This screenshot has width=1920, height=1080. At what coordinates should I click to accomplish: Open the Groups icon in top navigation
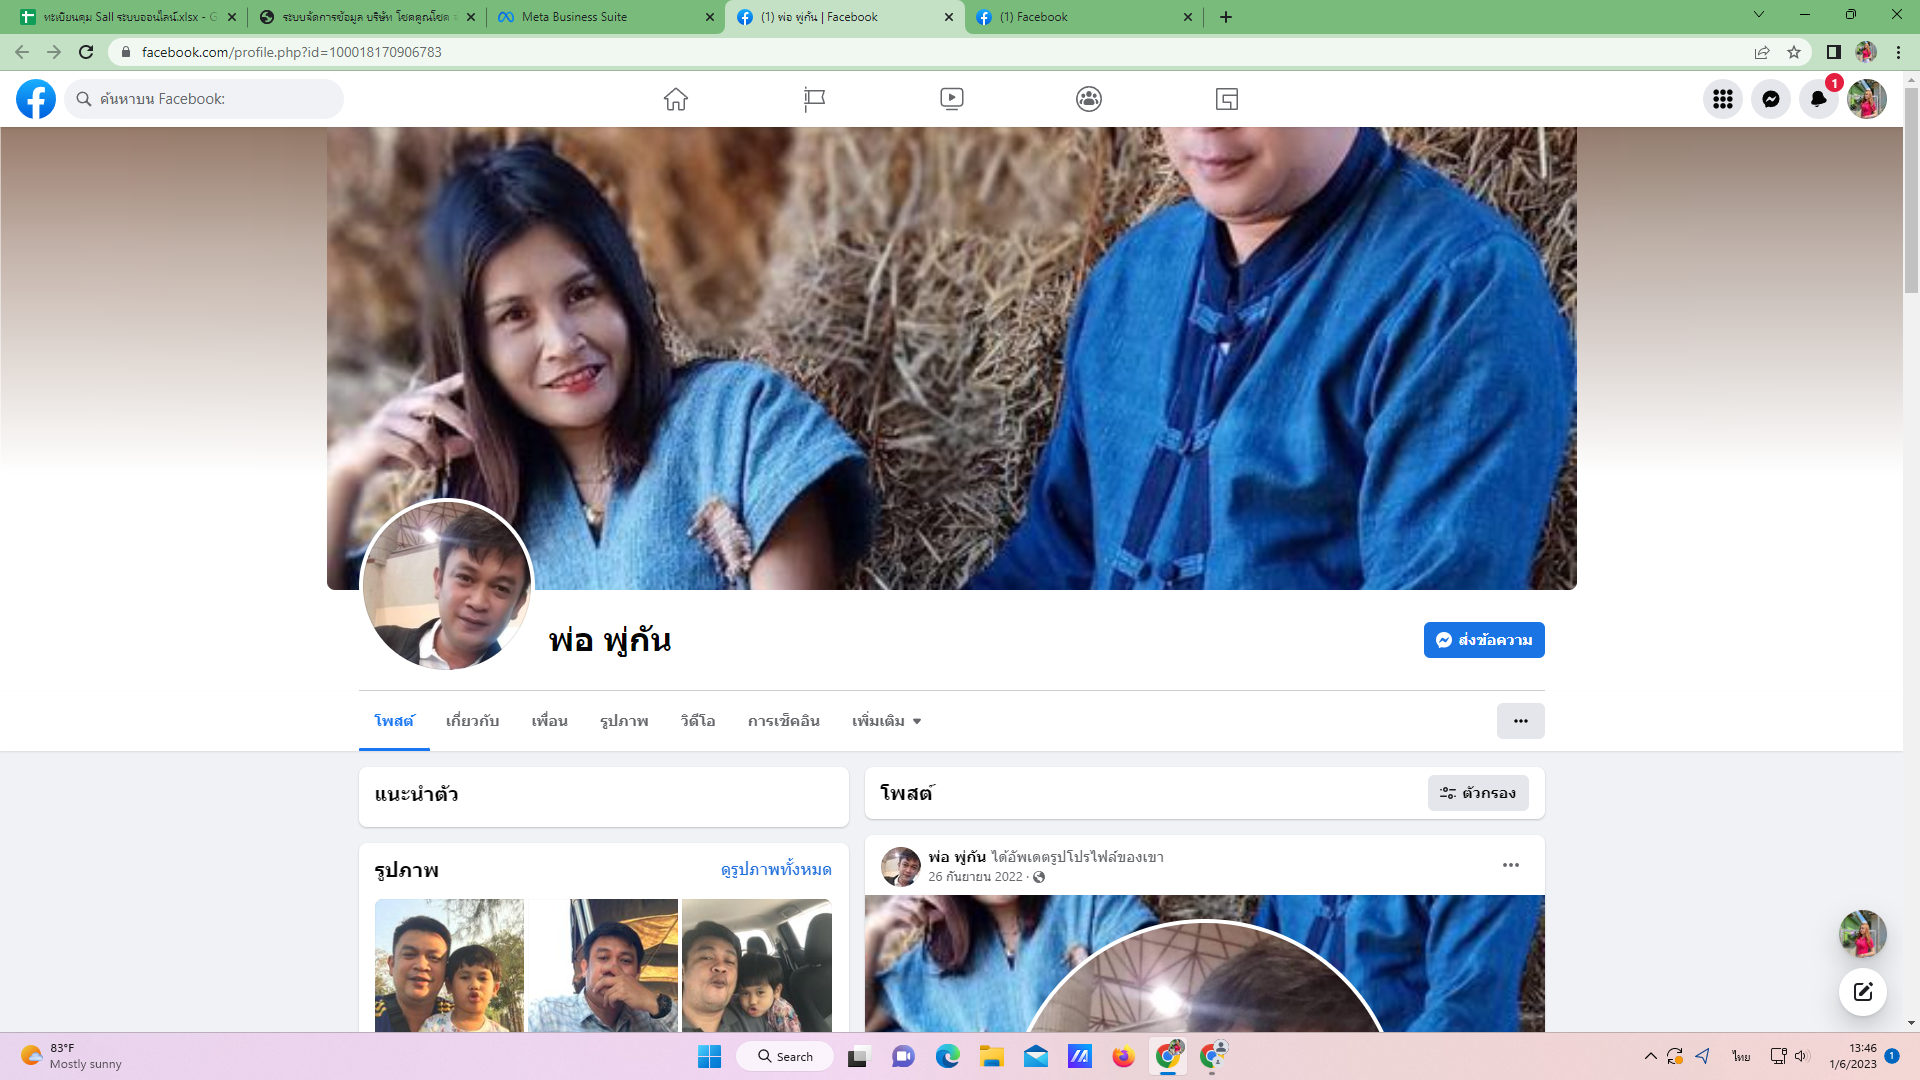pyautogui.click(x=1089, y=99)
